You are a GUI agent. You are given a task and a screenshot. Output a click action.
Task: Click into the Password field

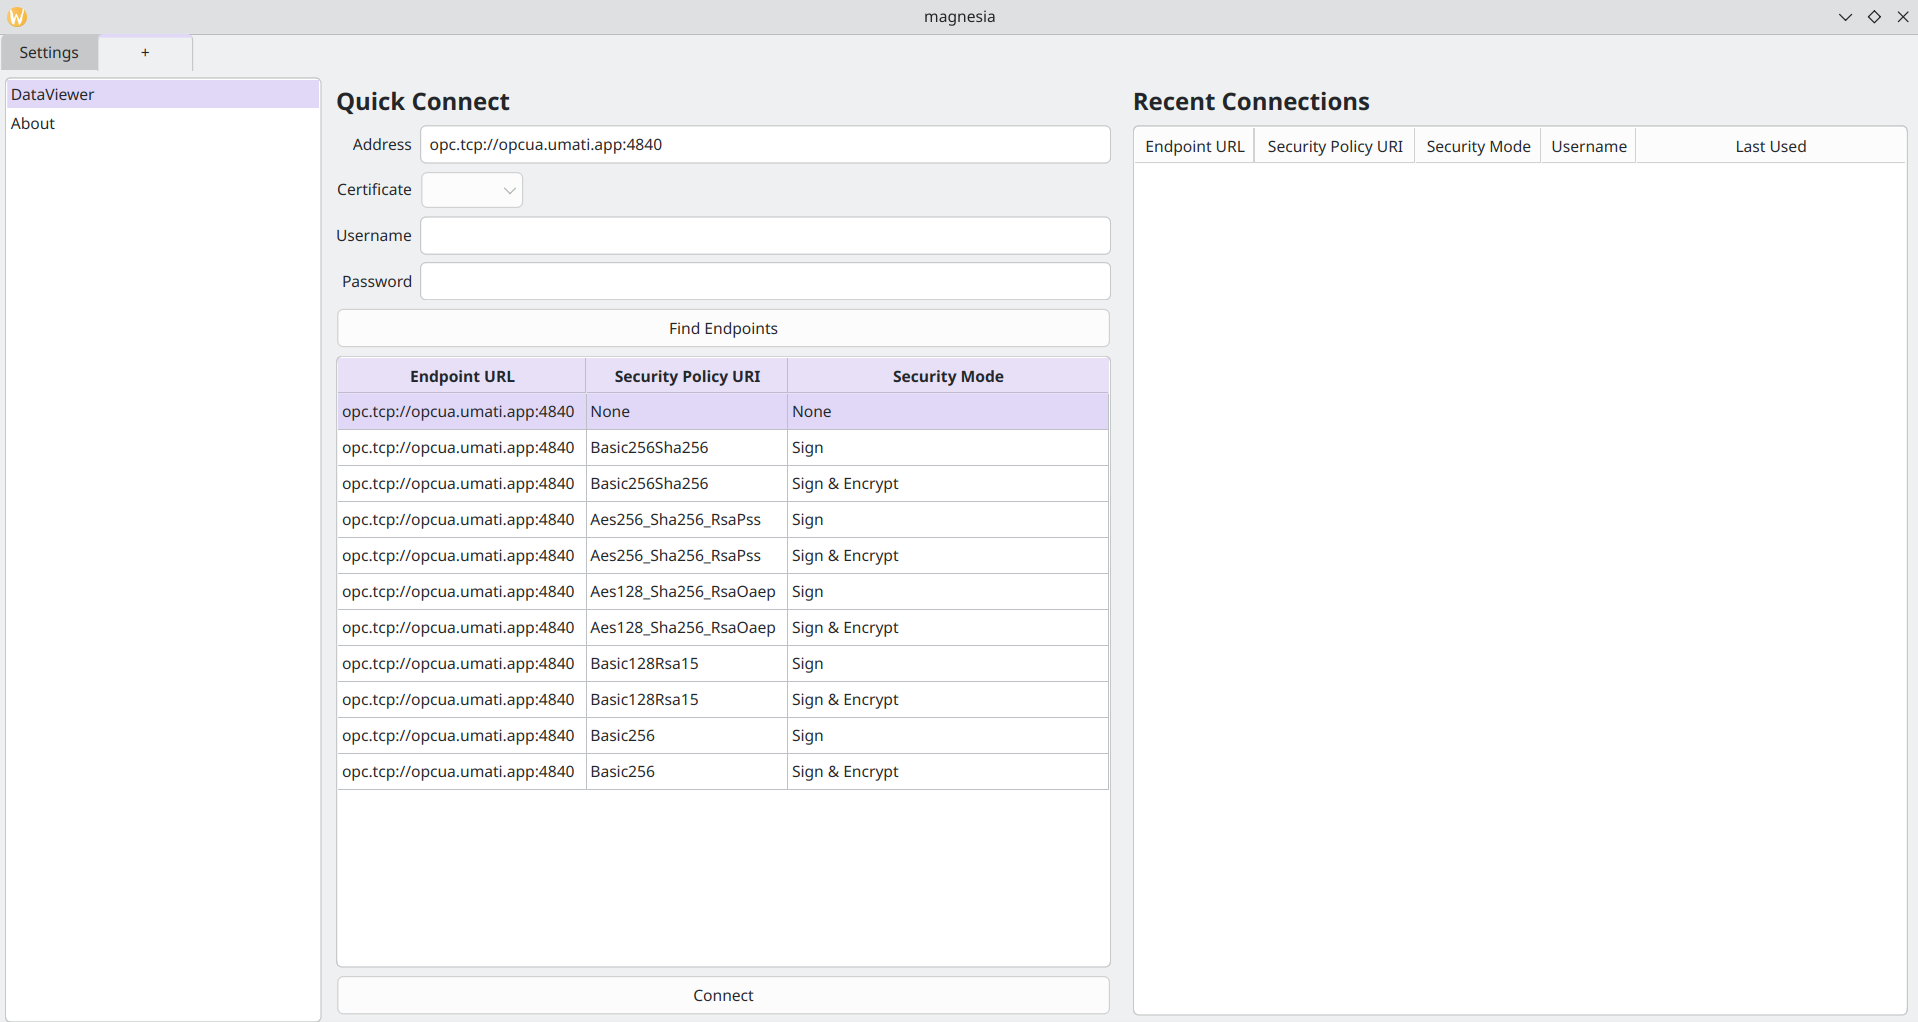tap(764, 282)
